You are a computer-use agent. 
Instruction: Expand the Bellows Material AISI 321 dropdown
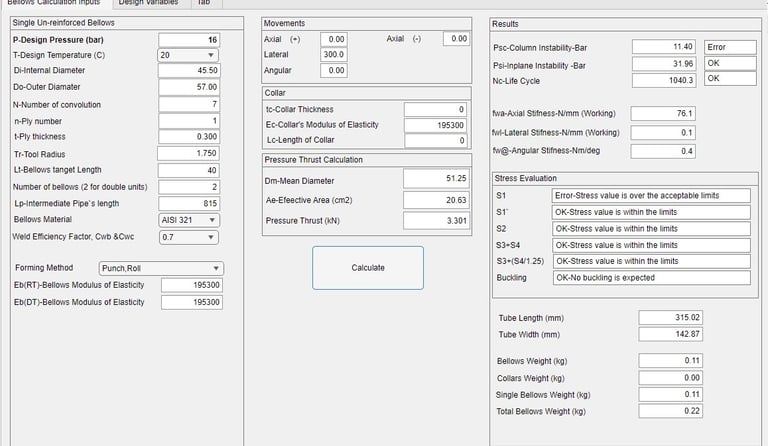pos(189,220)
